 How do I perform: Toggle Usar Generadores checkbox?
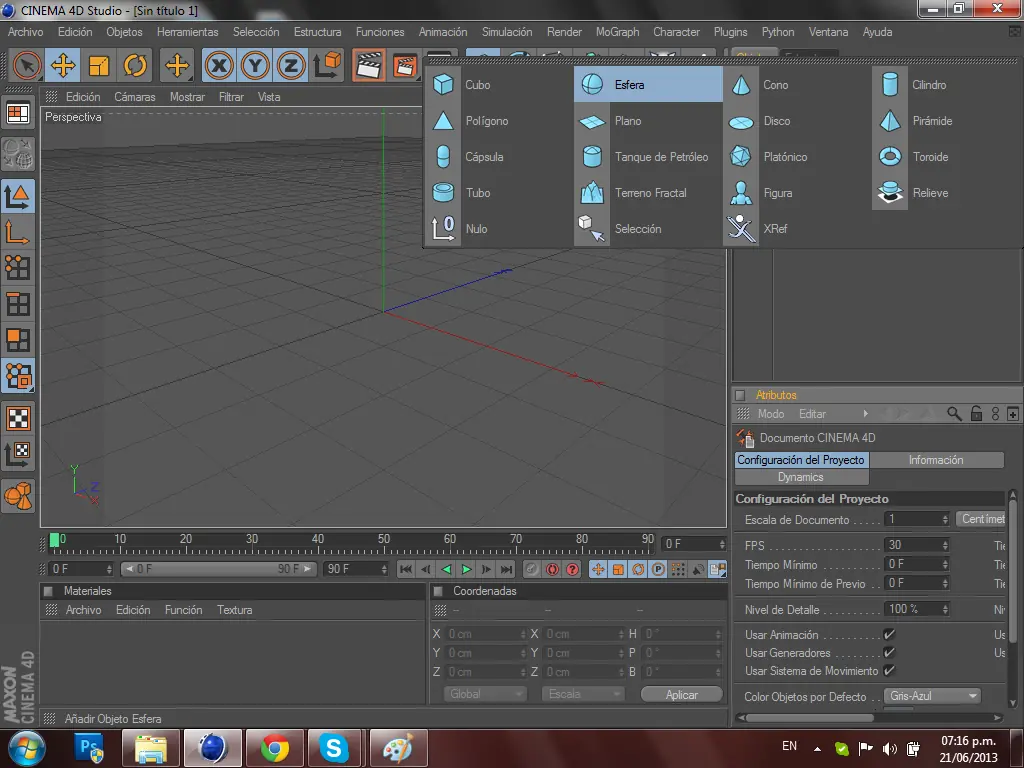(x=889, y=652)
